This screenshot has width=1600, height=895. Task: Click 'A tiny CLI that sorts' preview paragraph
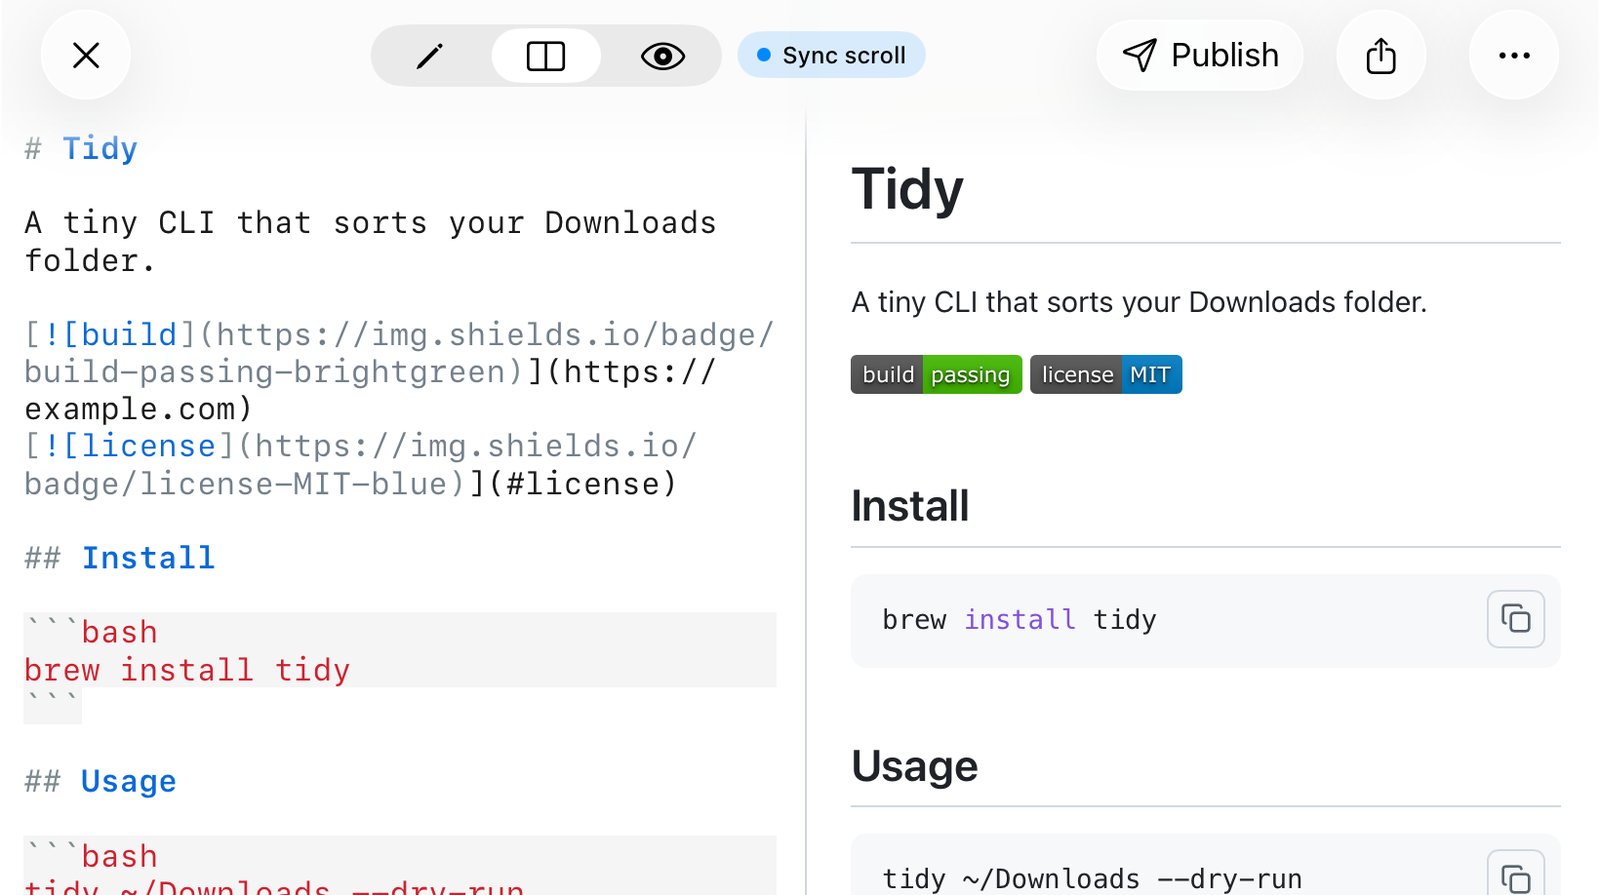click(1139, 302)
